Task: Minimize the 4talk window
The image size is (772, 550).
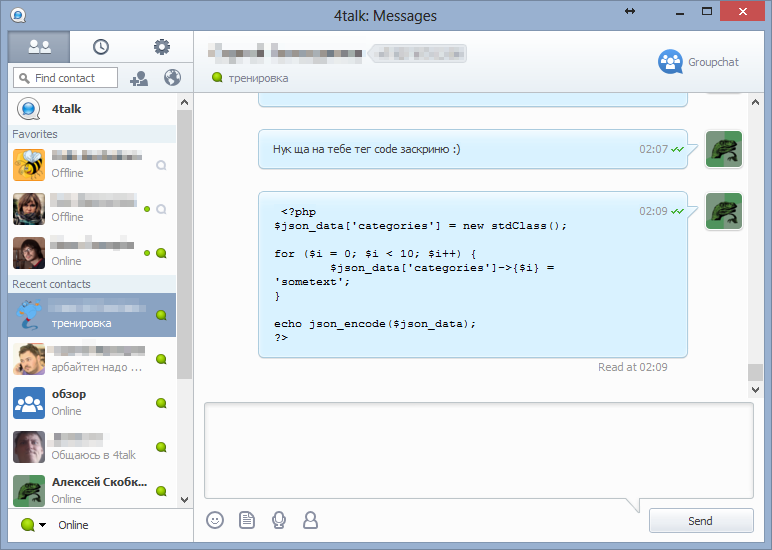Action: click(x=680, y=12)
